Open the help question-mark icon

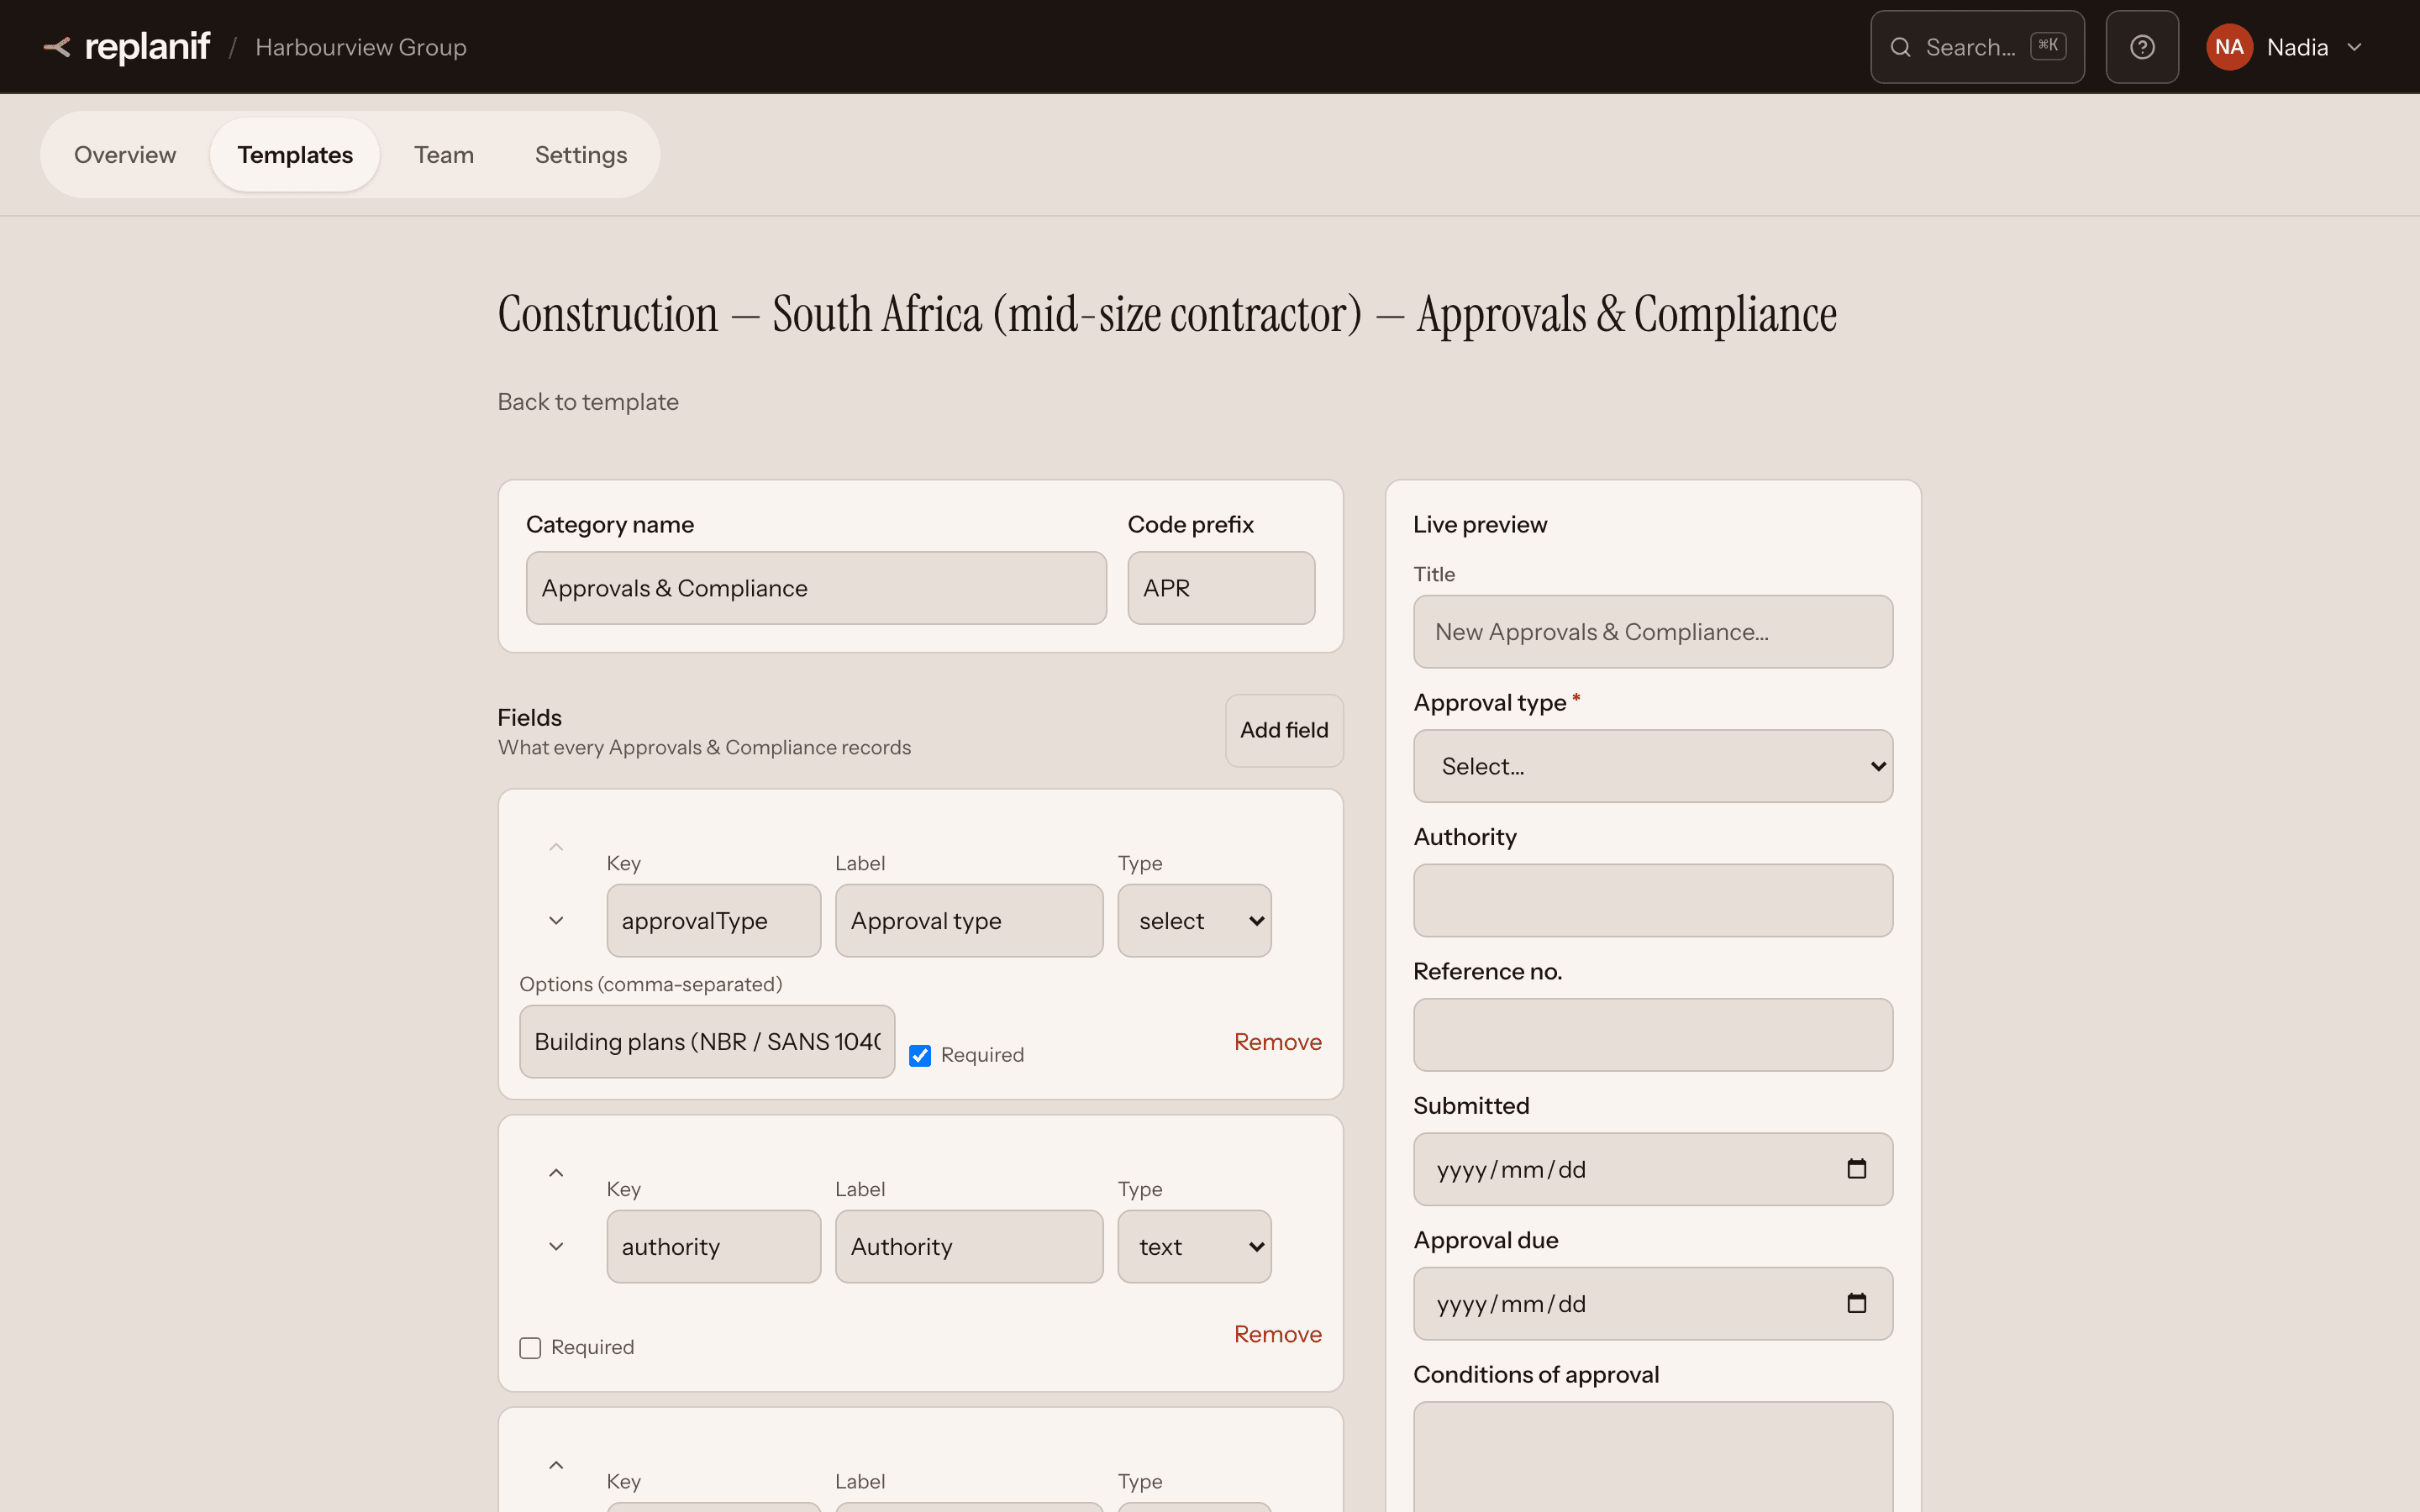tap(2142, 47)
